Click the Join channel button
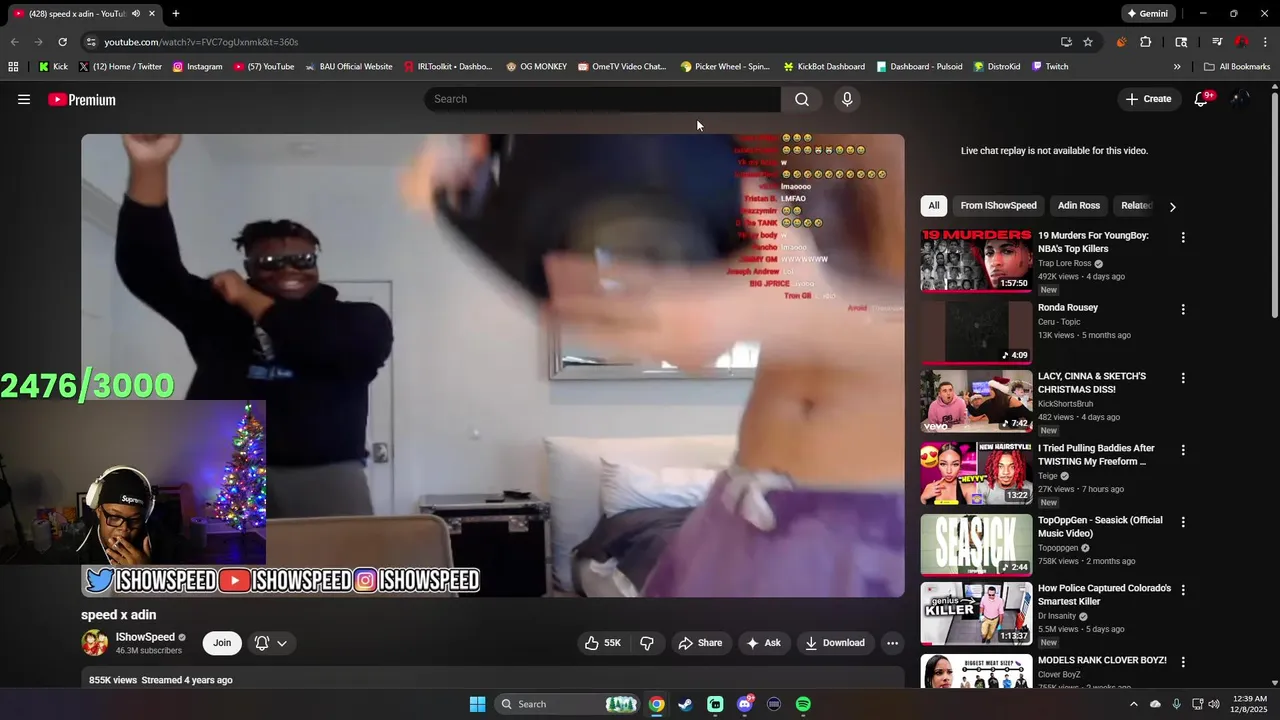The width and height of the screenshot is (1280, 720). [x=222, y=643]
